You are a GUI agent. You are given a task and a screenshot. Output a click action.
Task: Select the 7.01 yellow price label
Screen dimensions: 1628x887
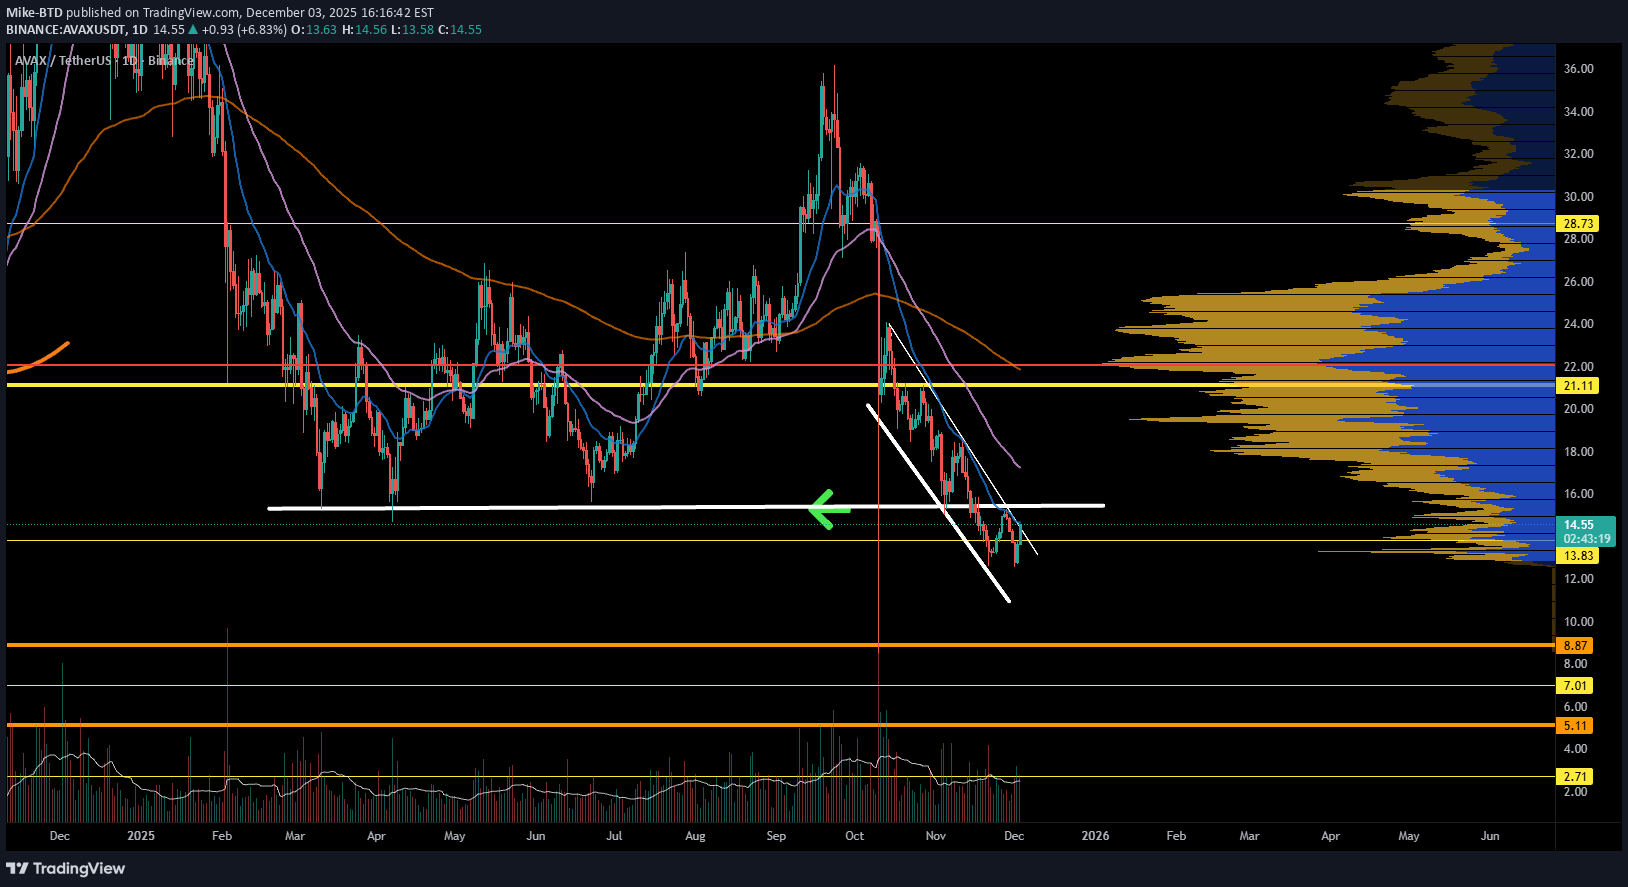pyautogui.click(x=1575, y=686)
